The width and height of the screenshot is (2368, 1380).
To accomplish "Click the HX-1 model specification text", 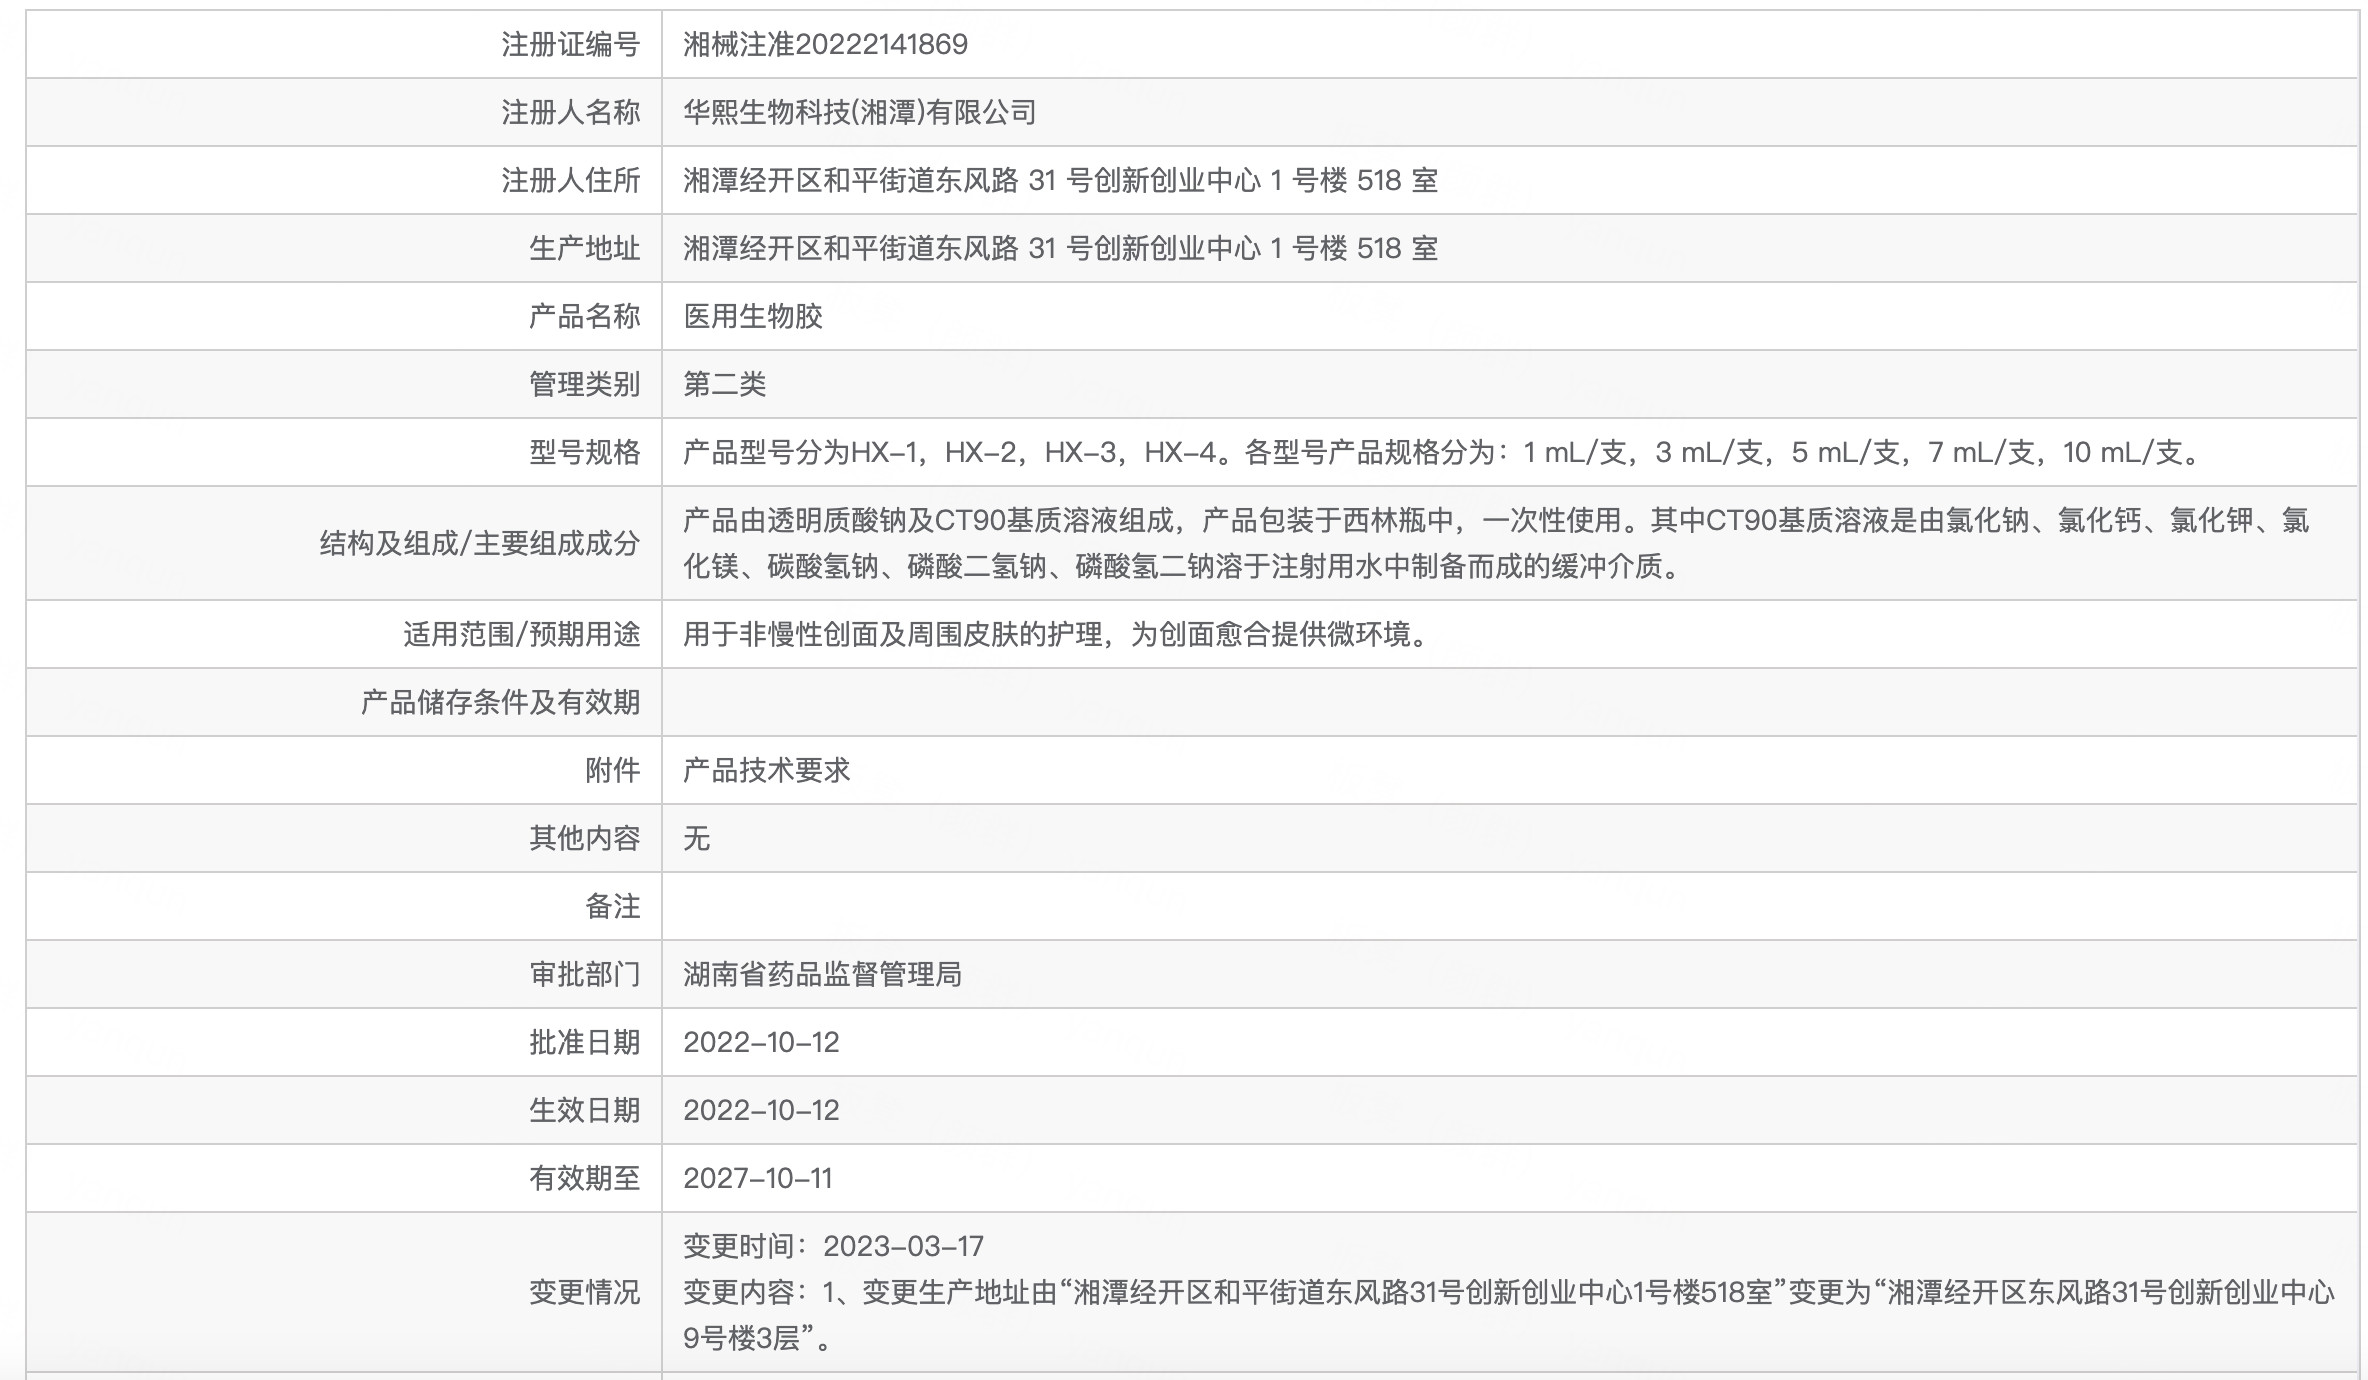I will click(1443, 452).
